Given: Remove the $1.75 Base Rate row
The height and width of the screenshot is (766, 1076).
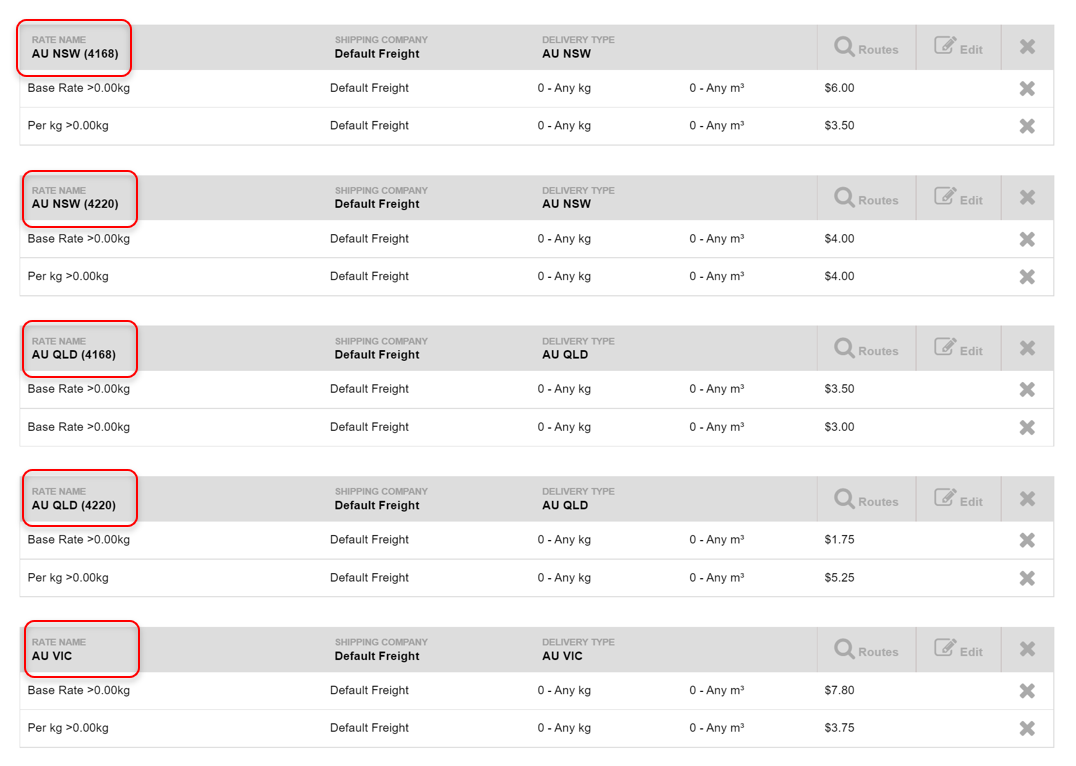Looking at the screenshot, I should click(1027, 541).
